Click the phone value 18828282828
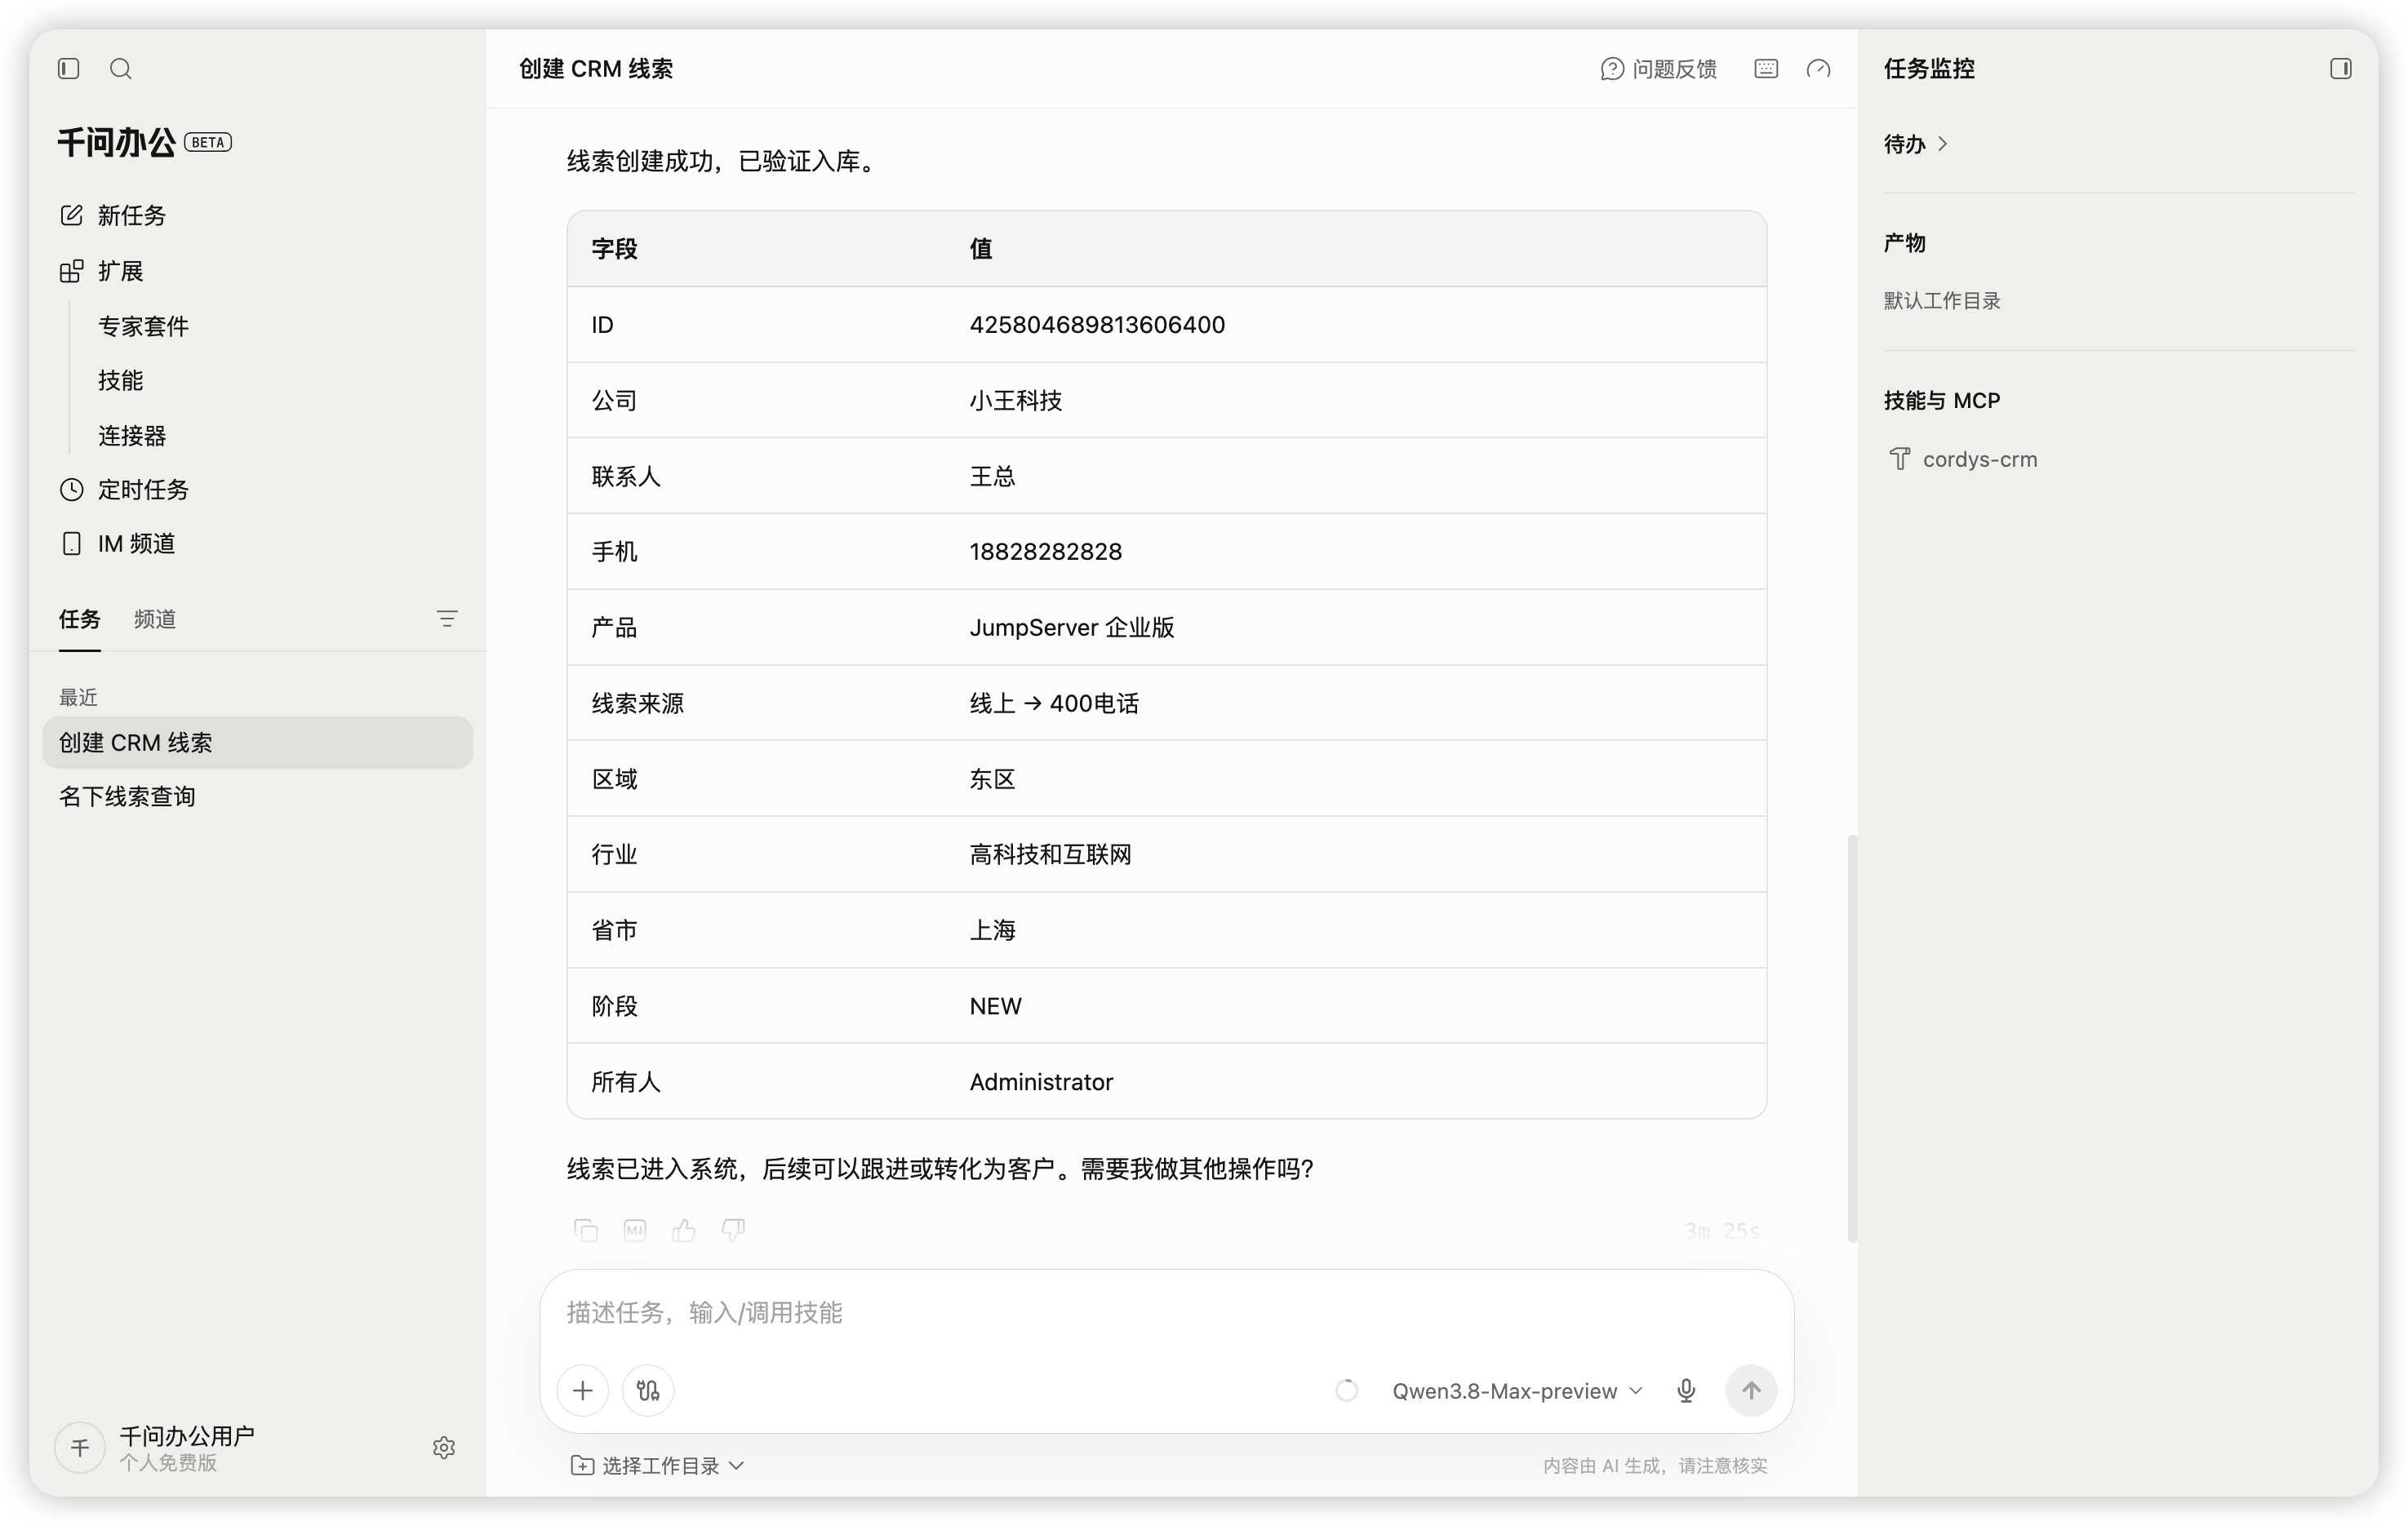2408x1526 pixels. point(1046,551)
